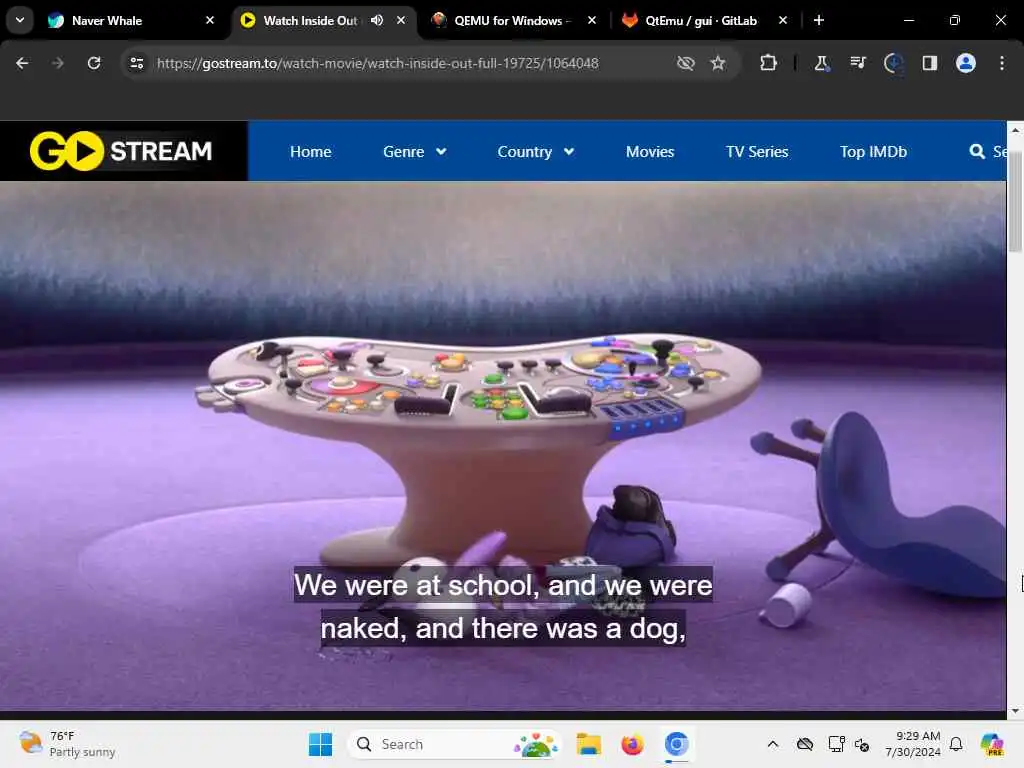Screen dimensions: 1024x768
Task: Open a new browser tab
Action: 819,20
